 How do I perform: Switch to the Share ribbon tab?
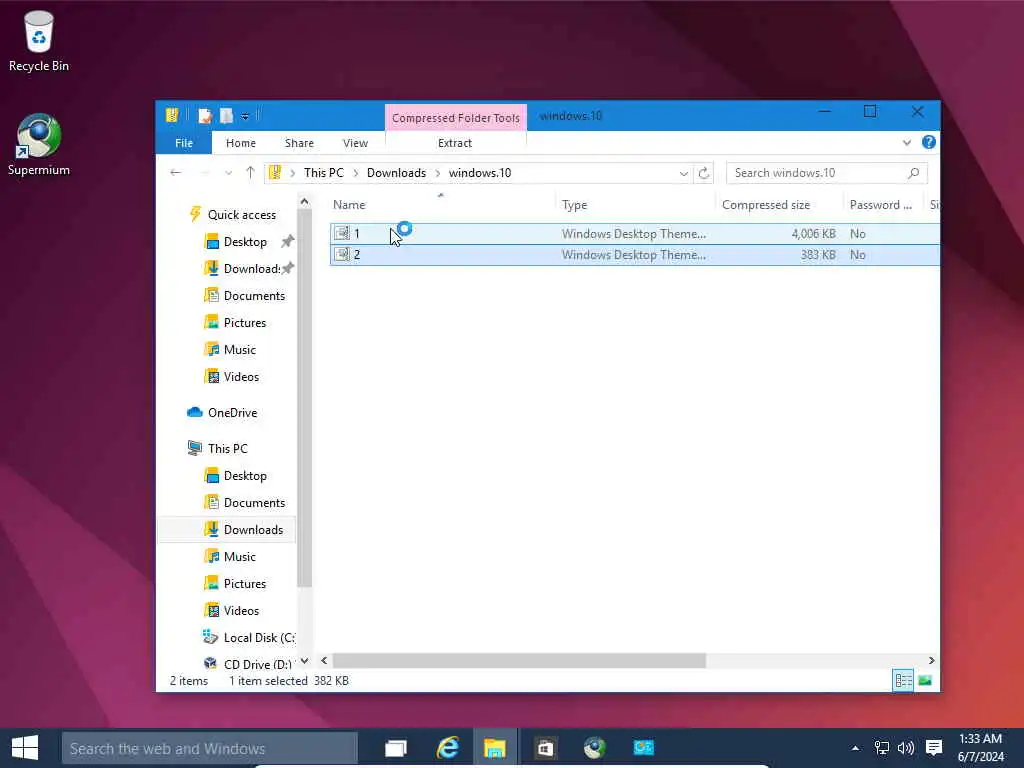click(299, 143)
